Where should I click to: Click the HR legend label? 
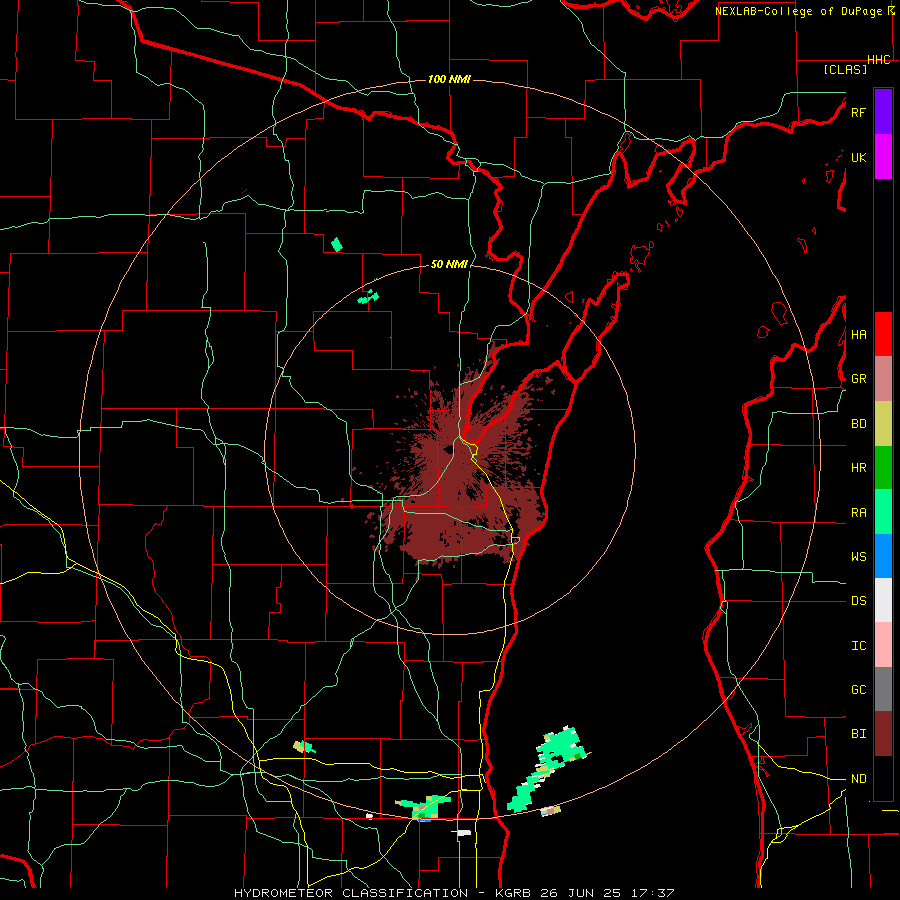[858, 468]
